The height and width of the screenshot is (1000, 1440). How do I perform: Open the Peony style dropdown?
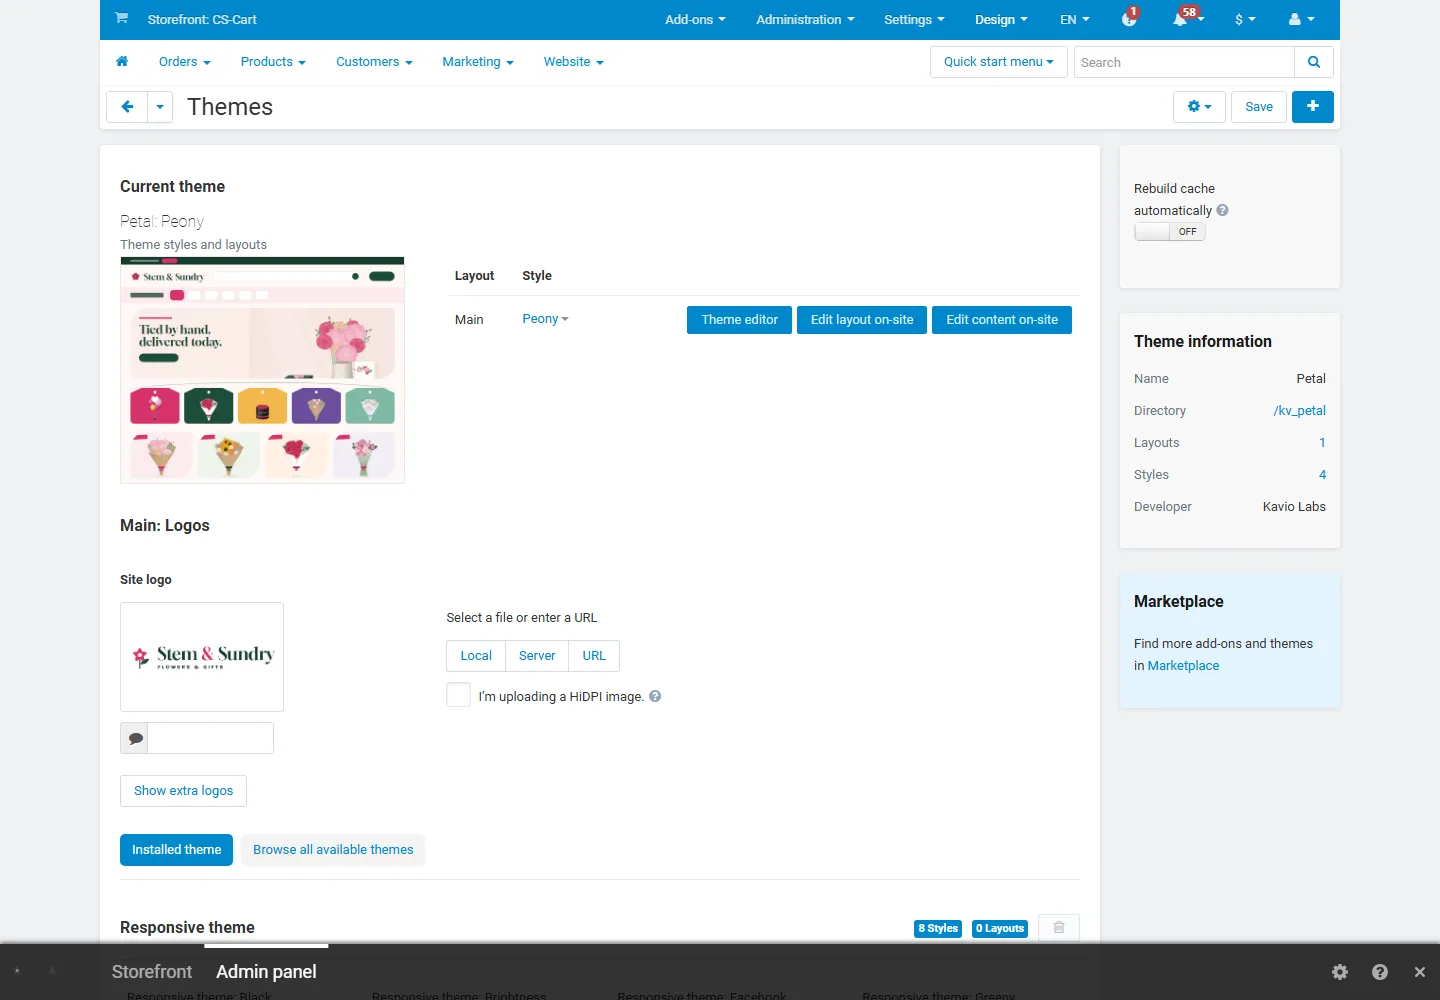point(545,319)
